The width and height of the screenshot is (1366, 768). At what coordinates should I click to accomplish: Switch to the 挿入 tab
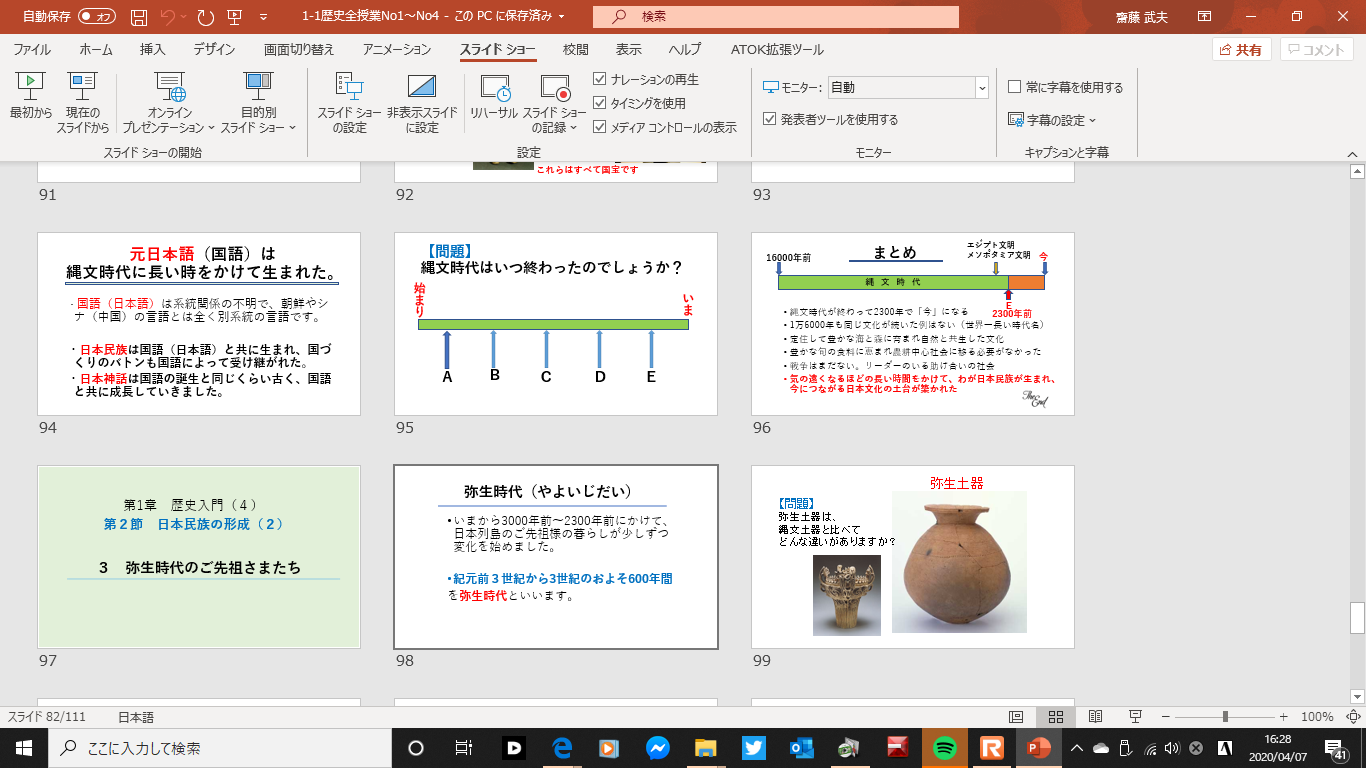pyautogui.click(x=152, y=50)
